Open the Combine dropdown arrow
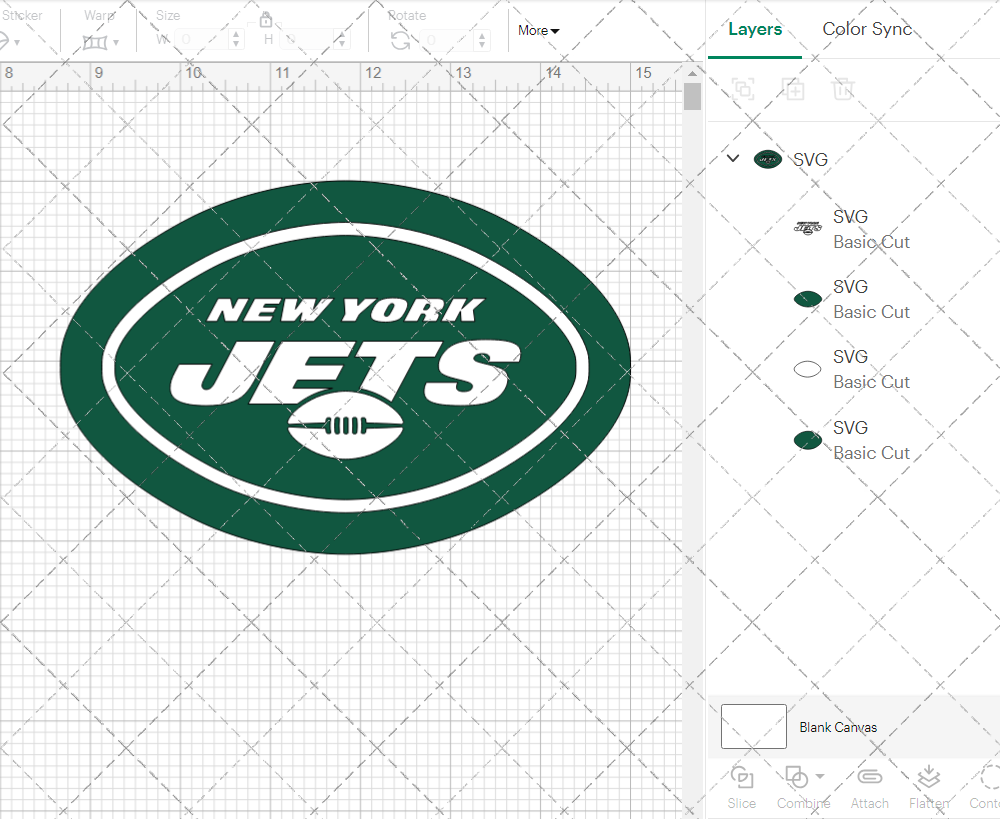 point(820,776)
